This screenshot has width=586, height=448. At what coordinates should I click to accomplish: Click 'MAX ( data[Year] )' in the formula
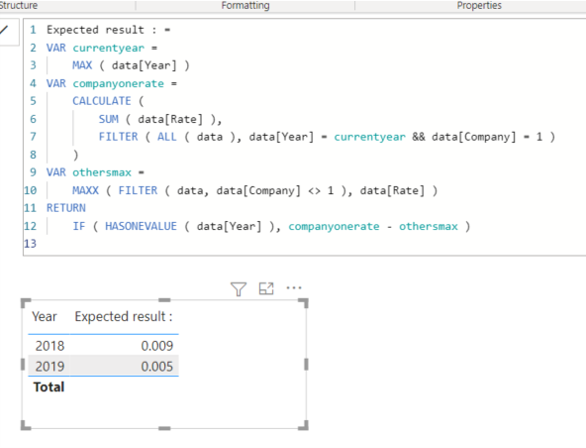131,65
